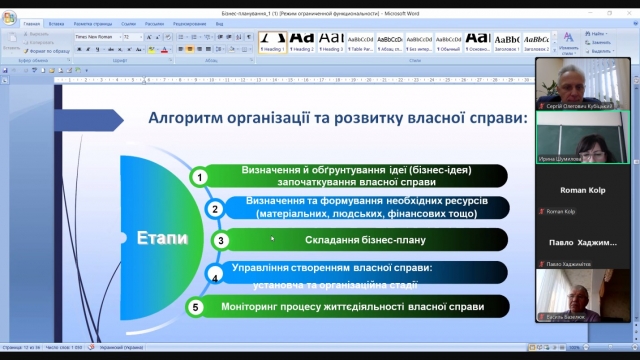Viewport: 640px width, 360px height.
Task: Click the red font color icon
Action: [x=164, y=49]
